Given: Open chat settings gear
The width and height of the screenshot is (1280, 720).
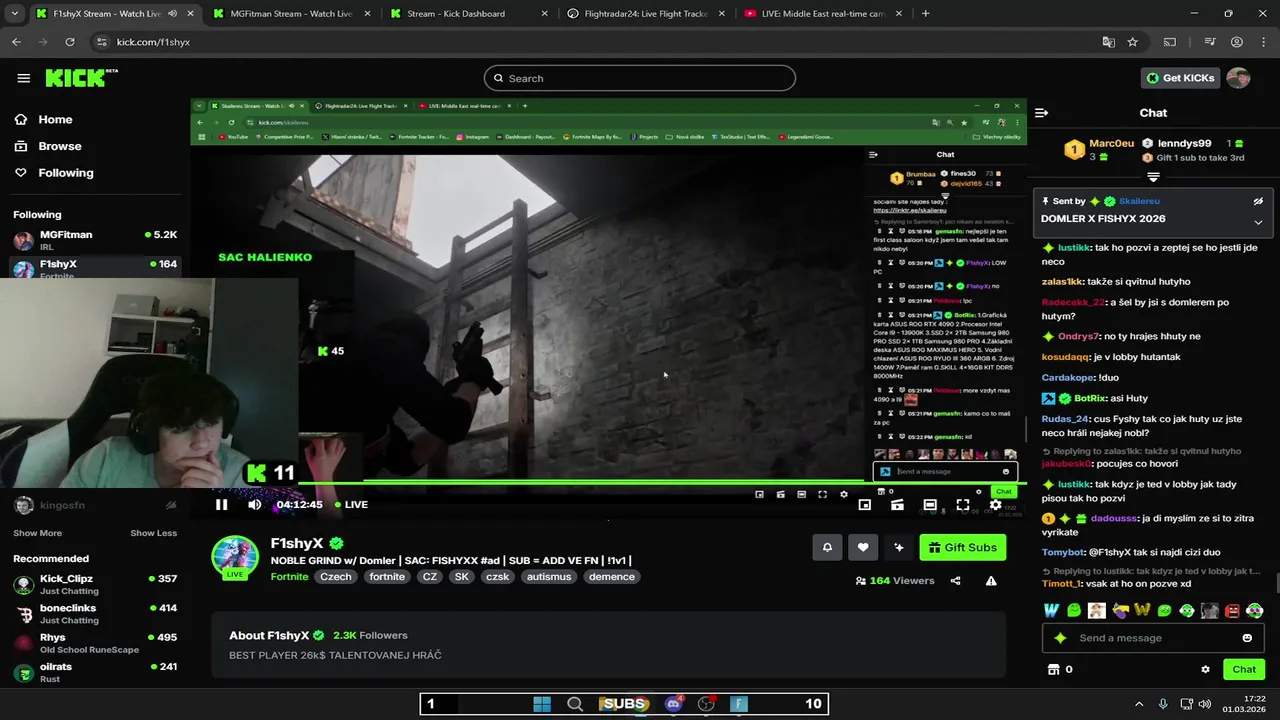Looking at the screenshot, I should pos(1205,669).
